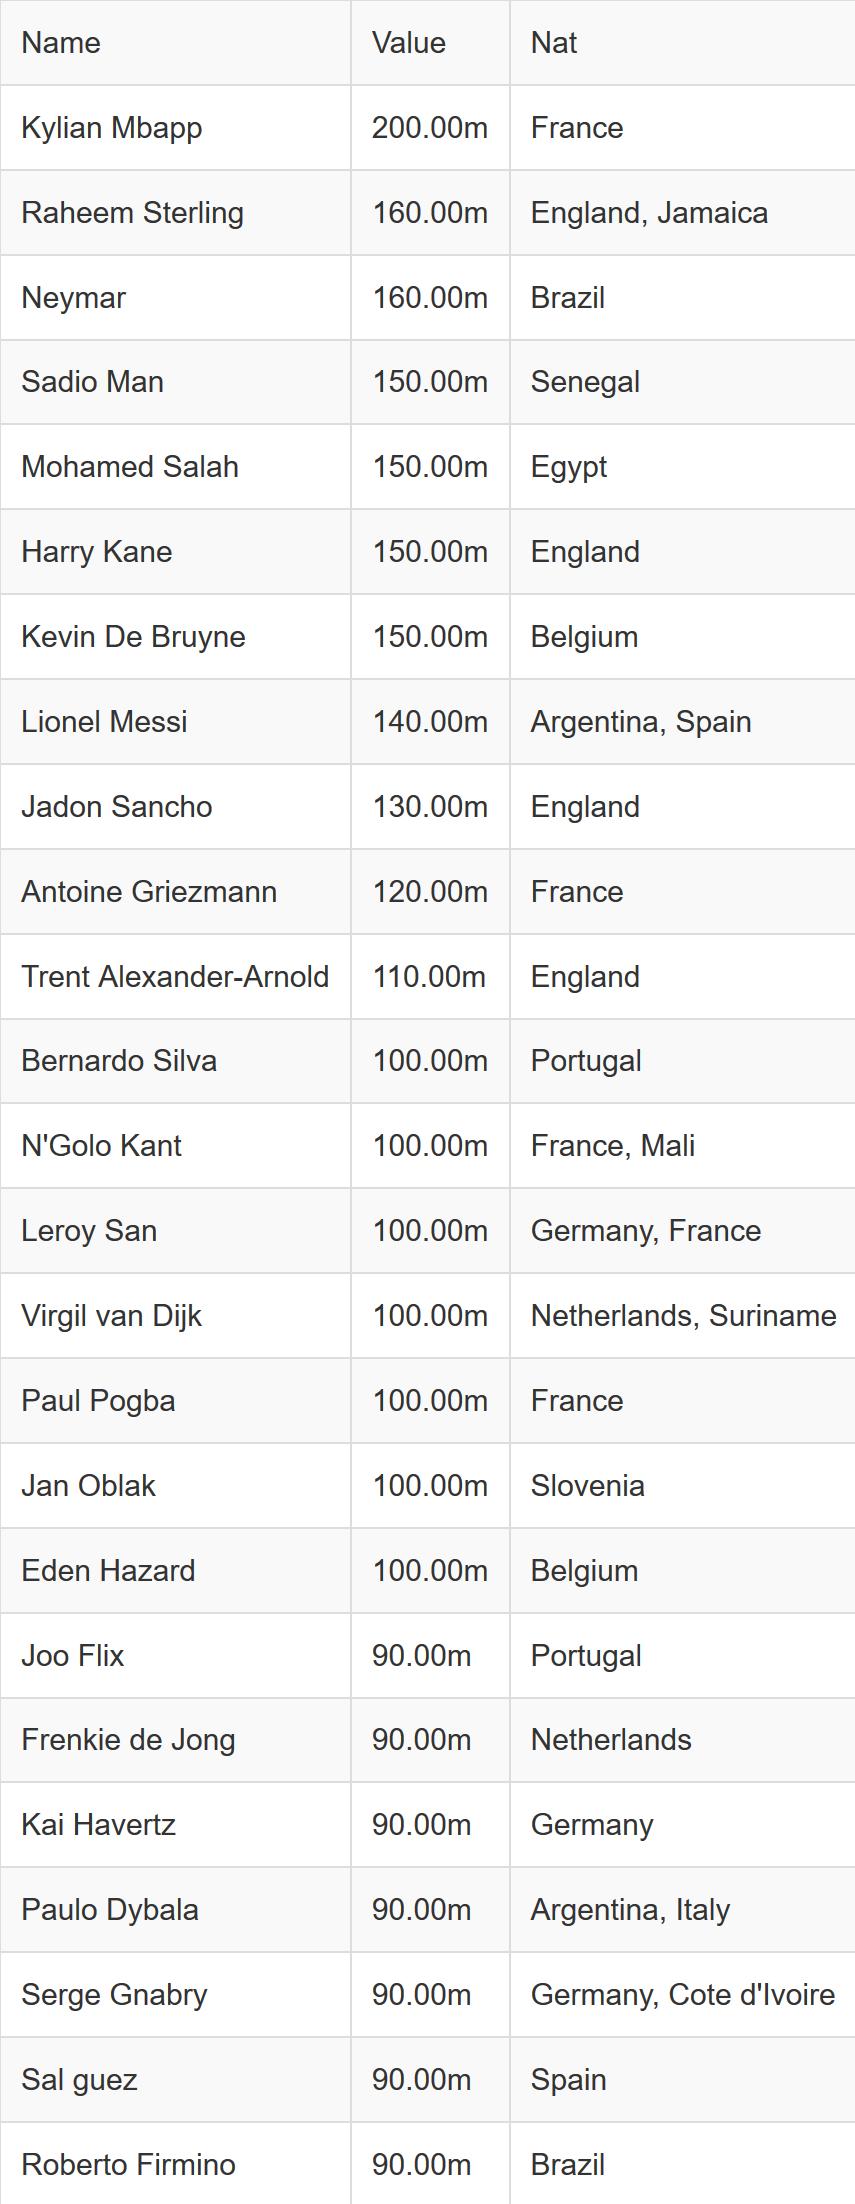The width and height of the screenshot is (855, 2204).
Task: Click the Antoine Griezmann name cell
Action: point(149,892)
